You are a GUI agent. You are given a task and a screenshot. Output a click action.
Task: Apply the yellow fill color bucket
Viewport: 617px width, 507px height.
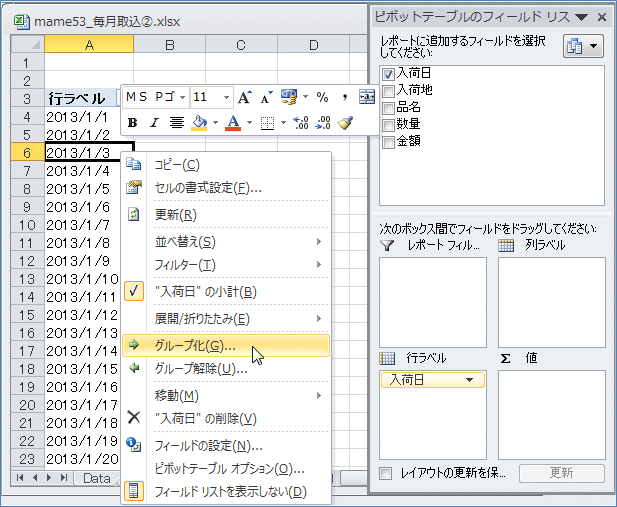pyautogui.click(x=200, y=123)
